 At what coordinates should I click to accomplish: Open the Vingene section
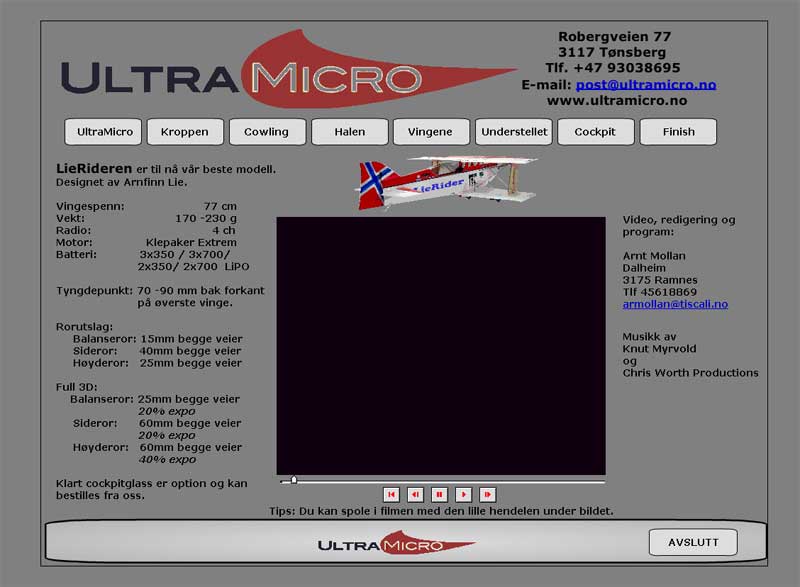click(x=431, y=132)
